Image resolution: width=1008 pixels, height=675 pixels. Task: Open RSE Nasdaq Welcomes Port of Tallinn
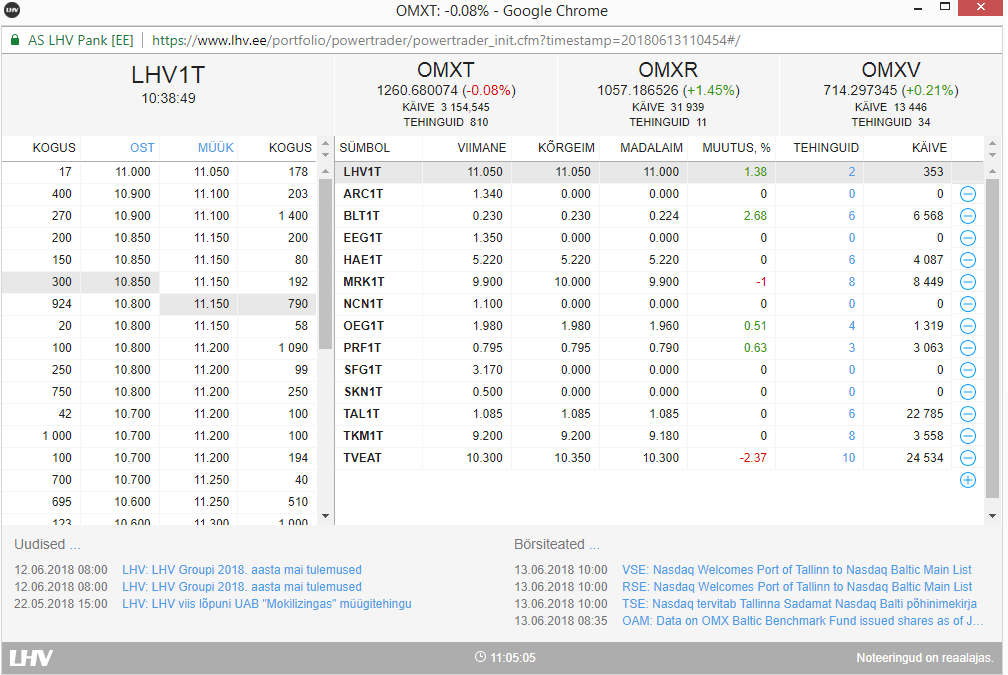(797, 587)
